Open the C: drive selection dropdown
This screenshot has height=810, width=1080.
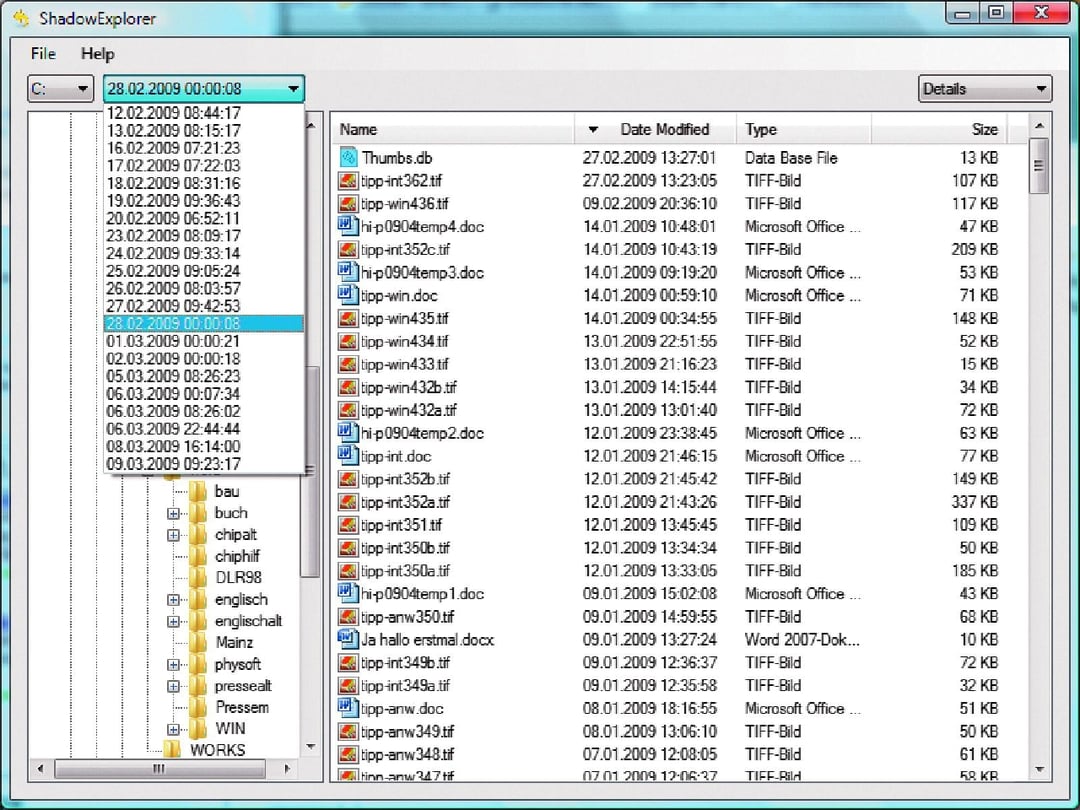(x=60, y=89)
